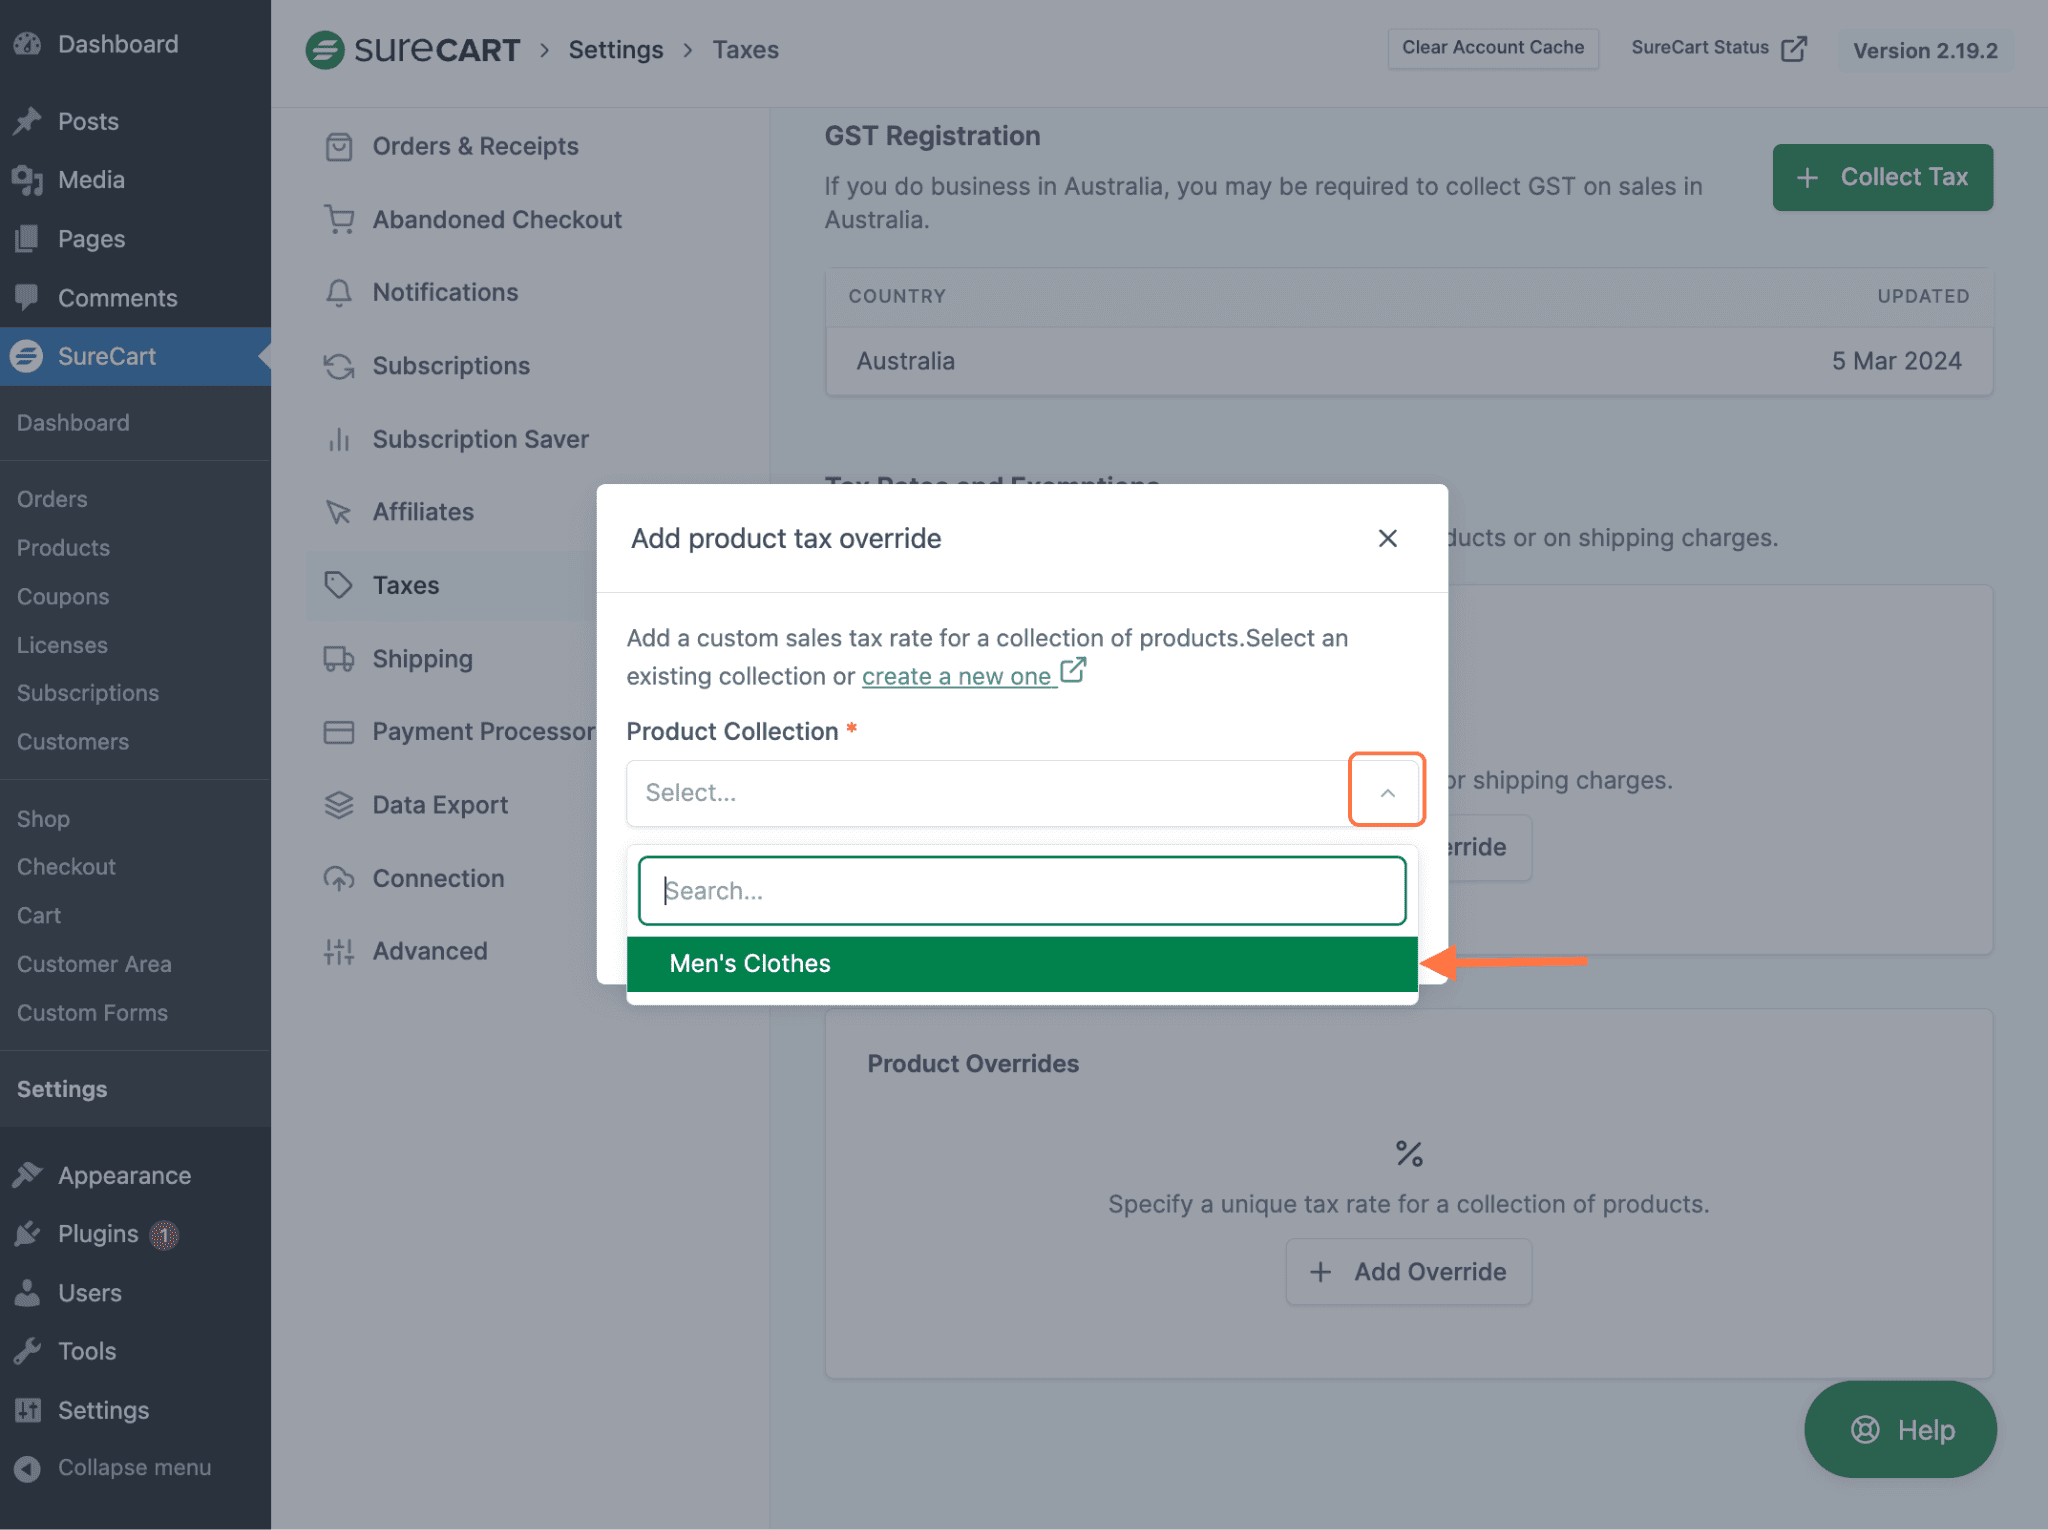Click the Data Export layers icon
Screen dimensions: 2048x1530
tap(339, 805)
